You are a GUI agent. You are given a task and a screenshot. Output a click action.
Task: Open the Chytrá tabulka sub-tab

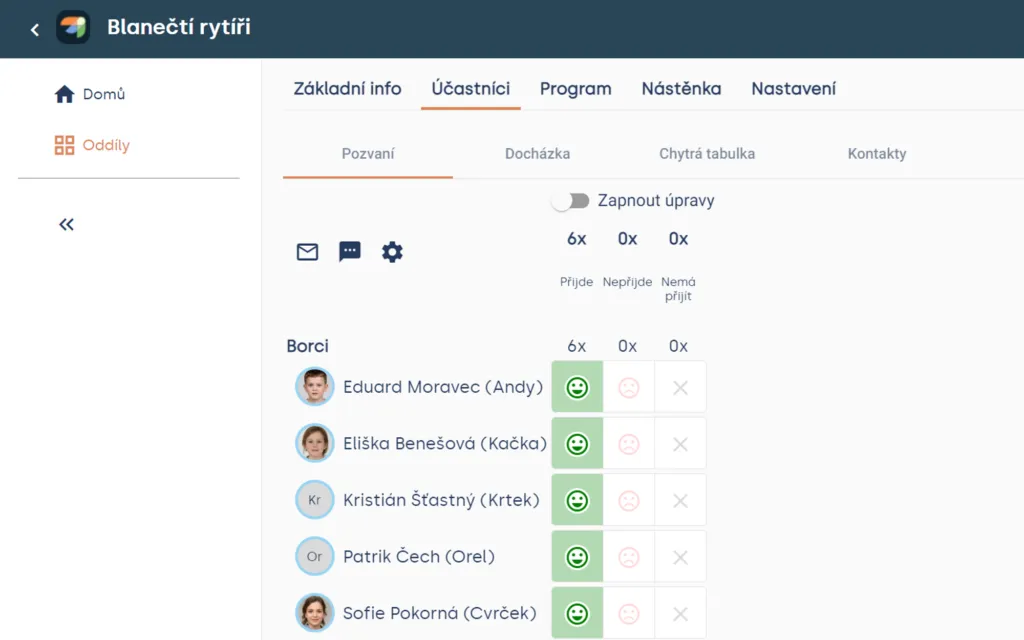tap(707, 153)
